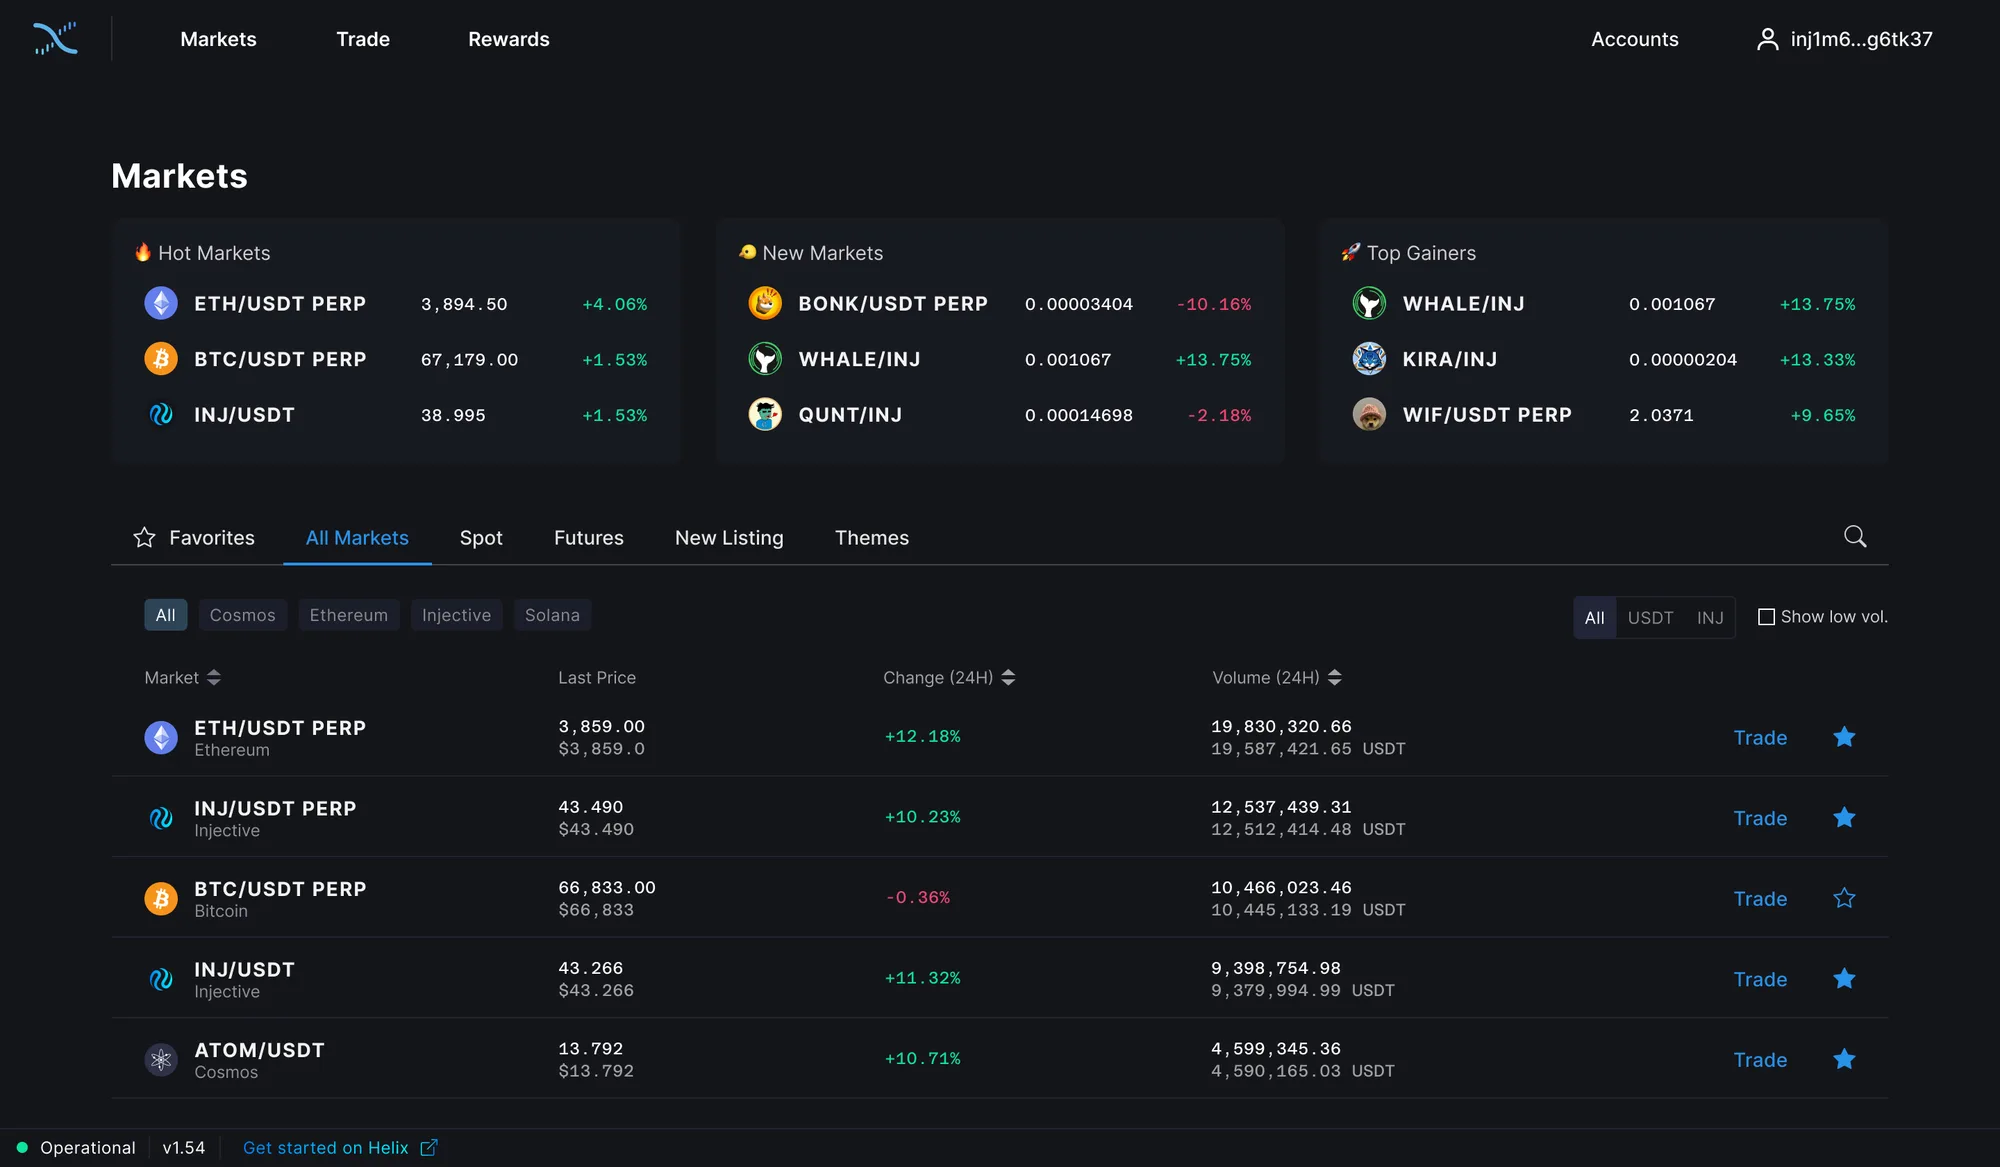This screenshot has width=2000, height=1167.
Task: Unfavorite ATOM/USDT with its star
Action: click(x=1844, y=1059)
